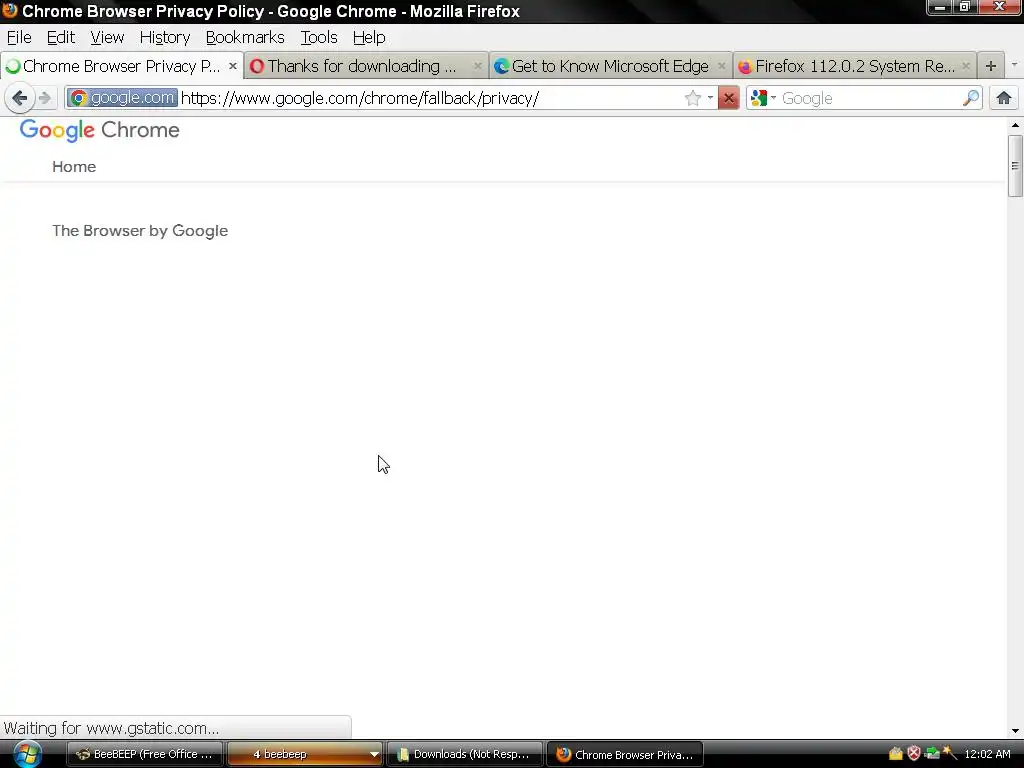Open the Tools menu
Screen dimensions: 1024x768
319,37
